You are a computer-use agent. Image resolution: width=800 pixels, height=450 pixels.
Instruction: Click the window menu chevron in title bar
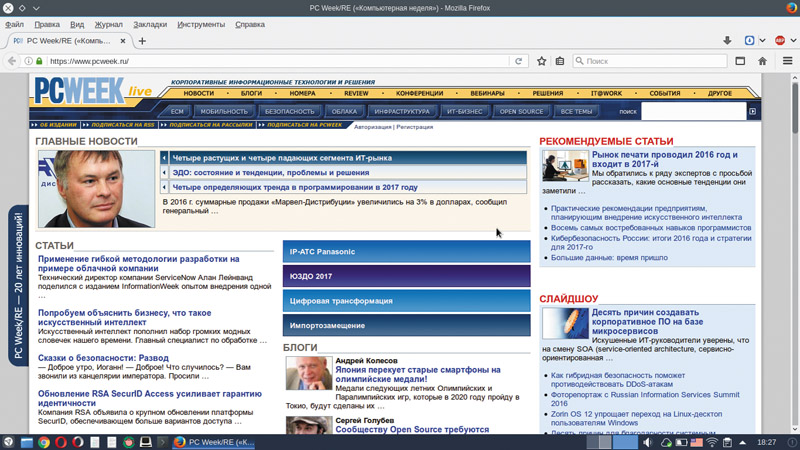[36, 8]
